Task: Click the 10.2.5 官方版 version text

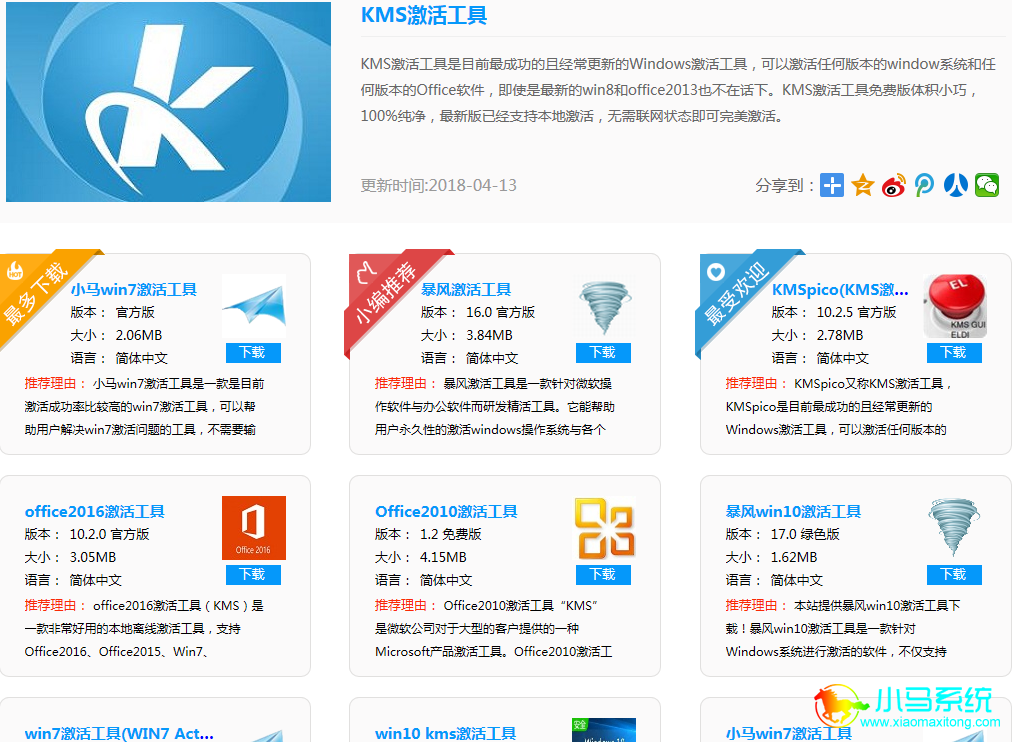Action: [x=856, y=312]
